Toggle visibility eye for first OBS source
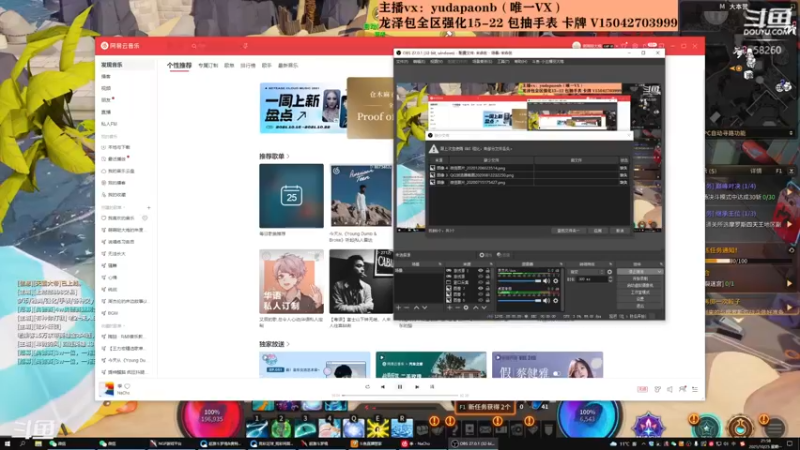 480,270
